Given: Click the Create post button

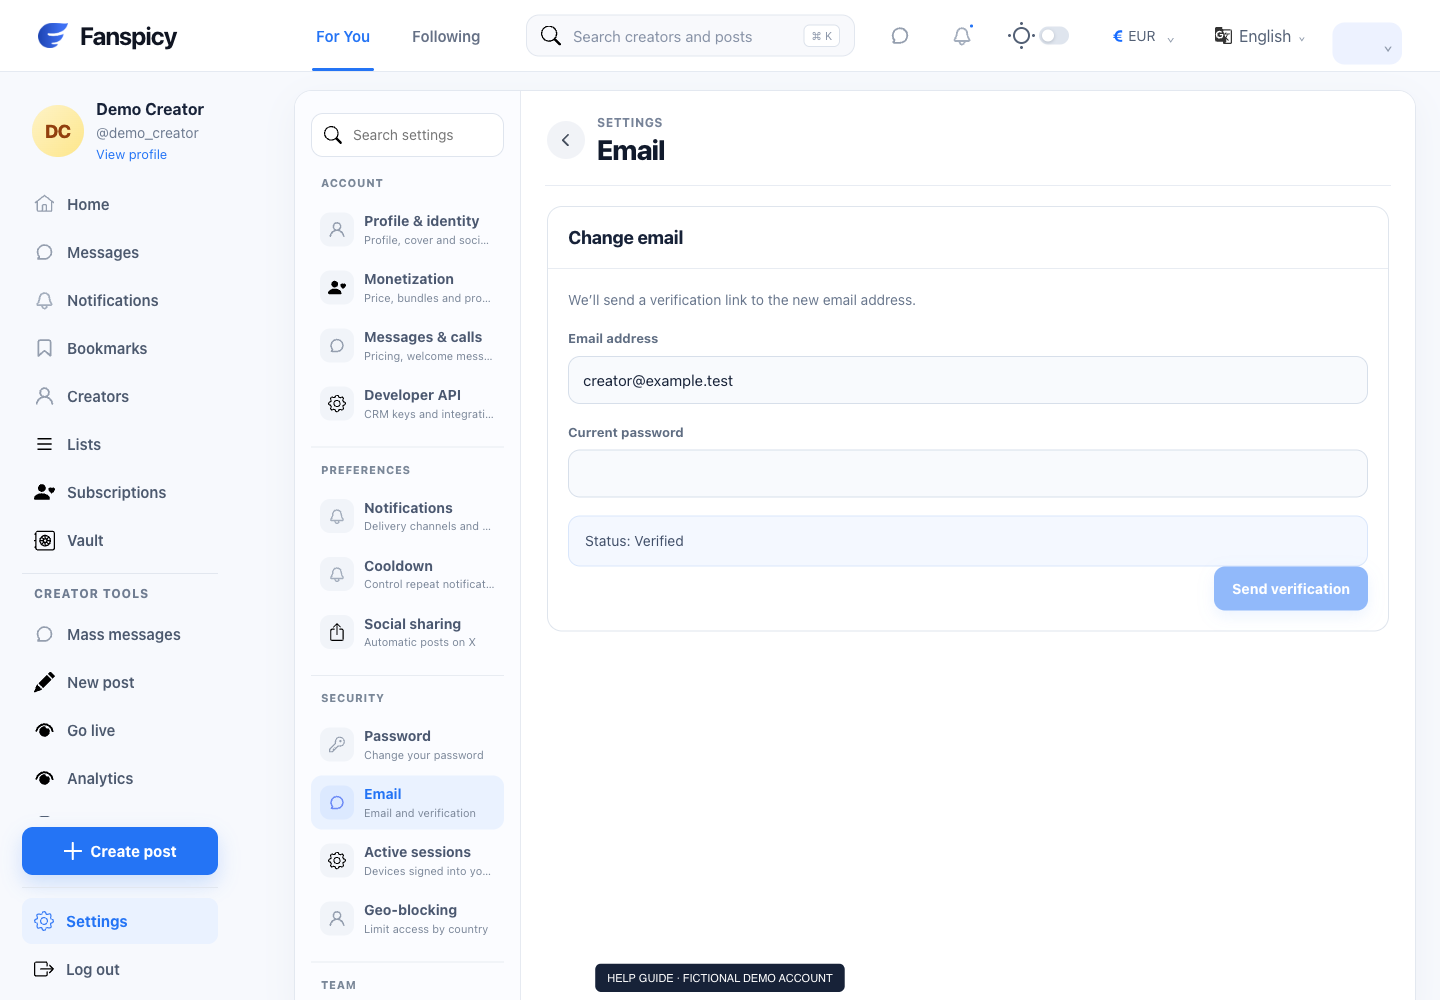Looking at the screenshot, I should click(120, 851).
